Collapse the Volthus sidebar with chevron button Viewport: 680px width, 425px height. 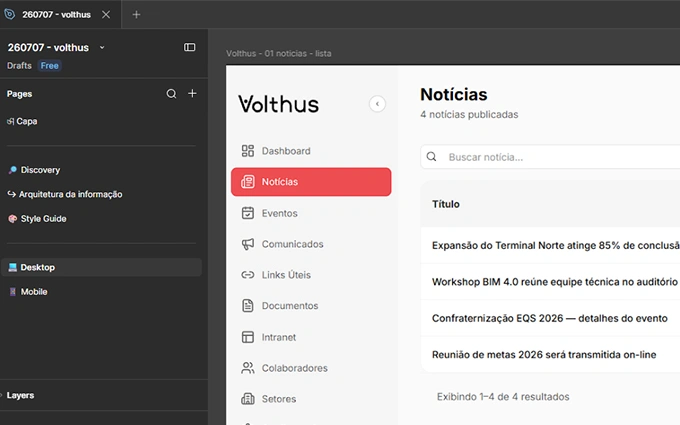pyautogui.click(x=377, y=104)
